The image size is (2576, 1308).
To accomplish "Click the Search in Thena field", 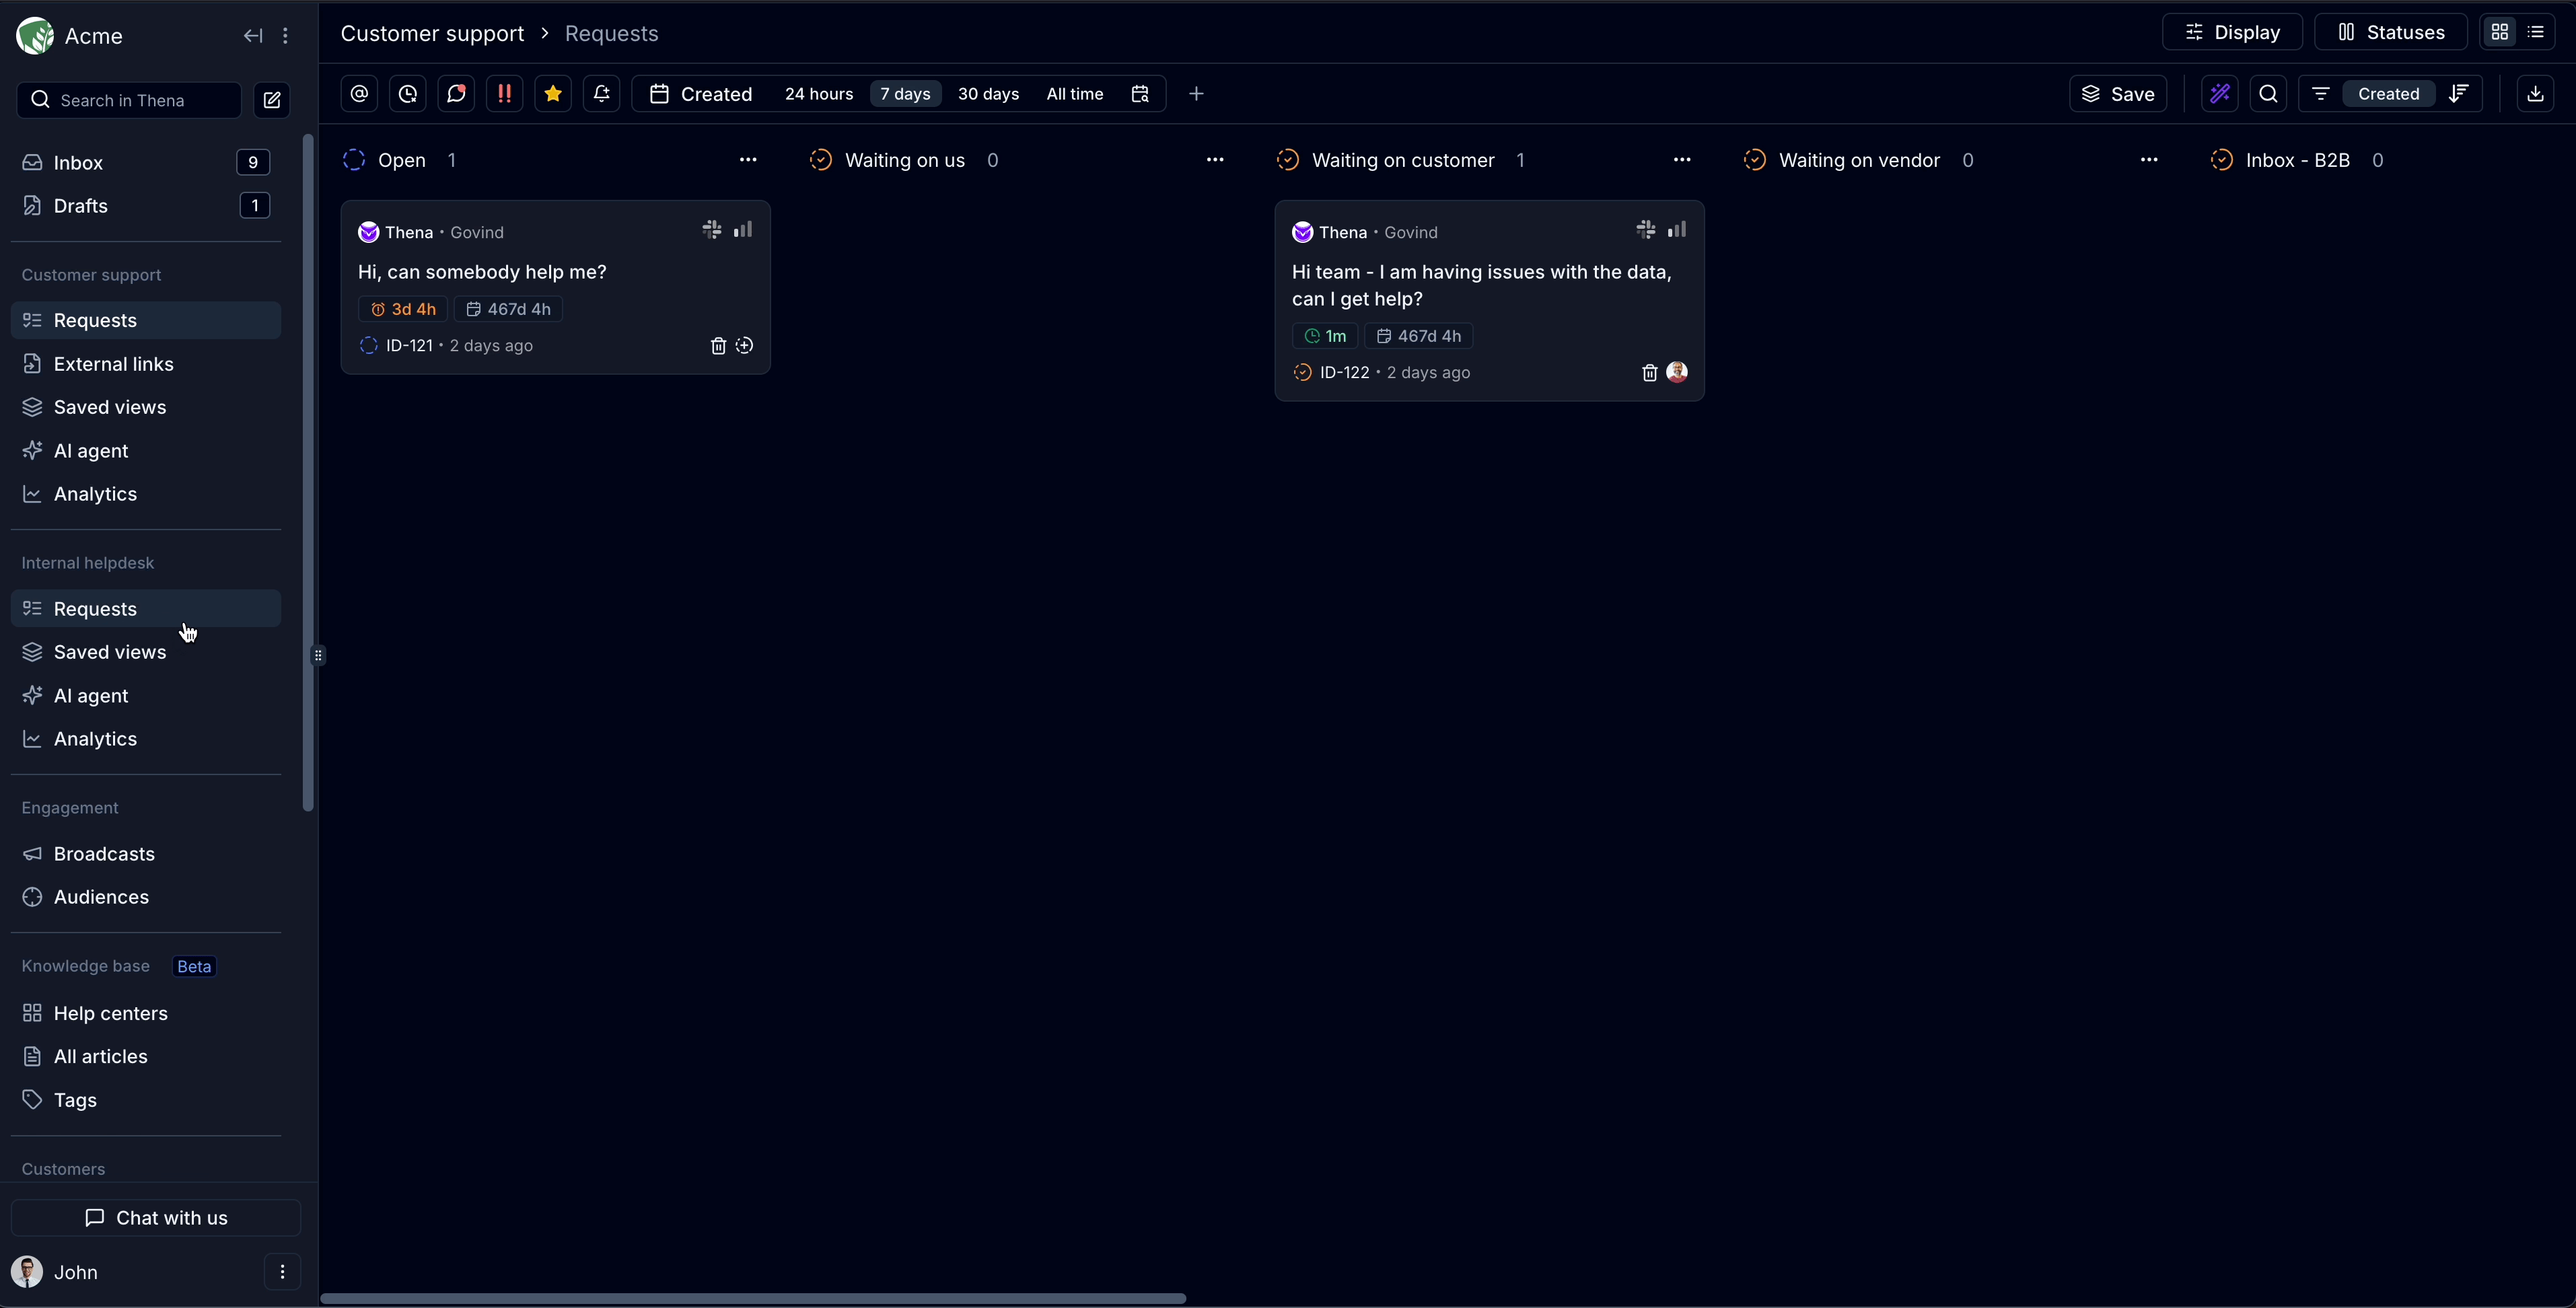I will point(129,100).
